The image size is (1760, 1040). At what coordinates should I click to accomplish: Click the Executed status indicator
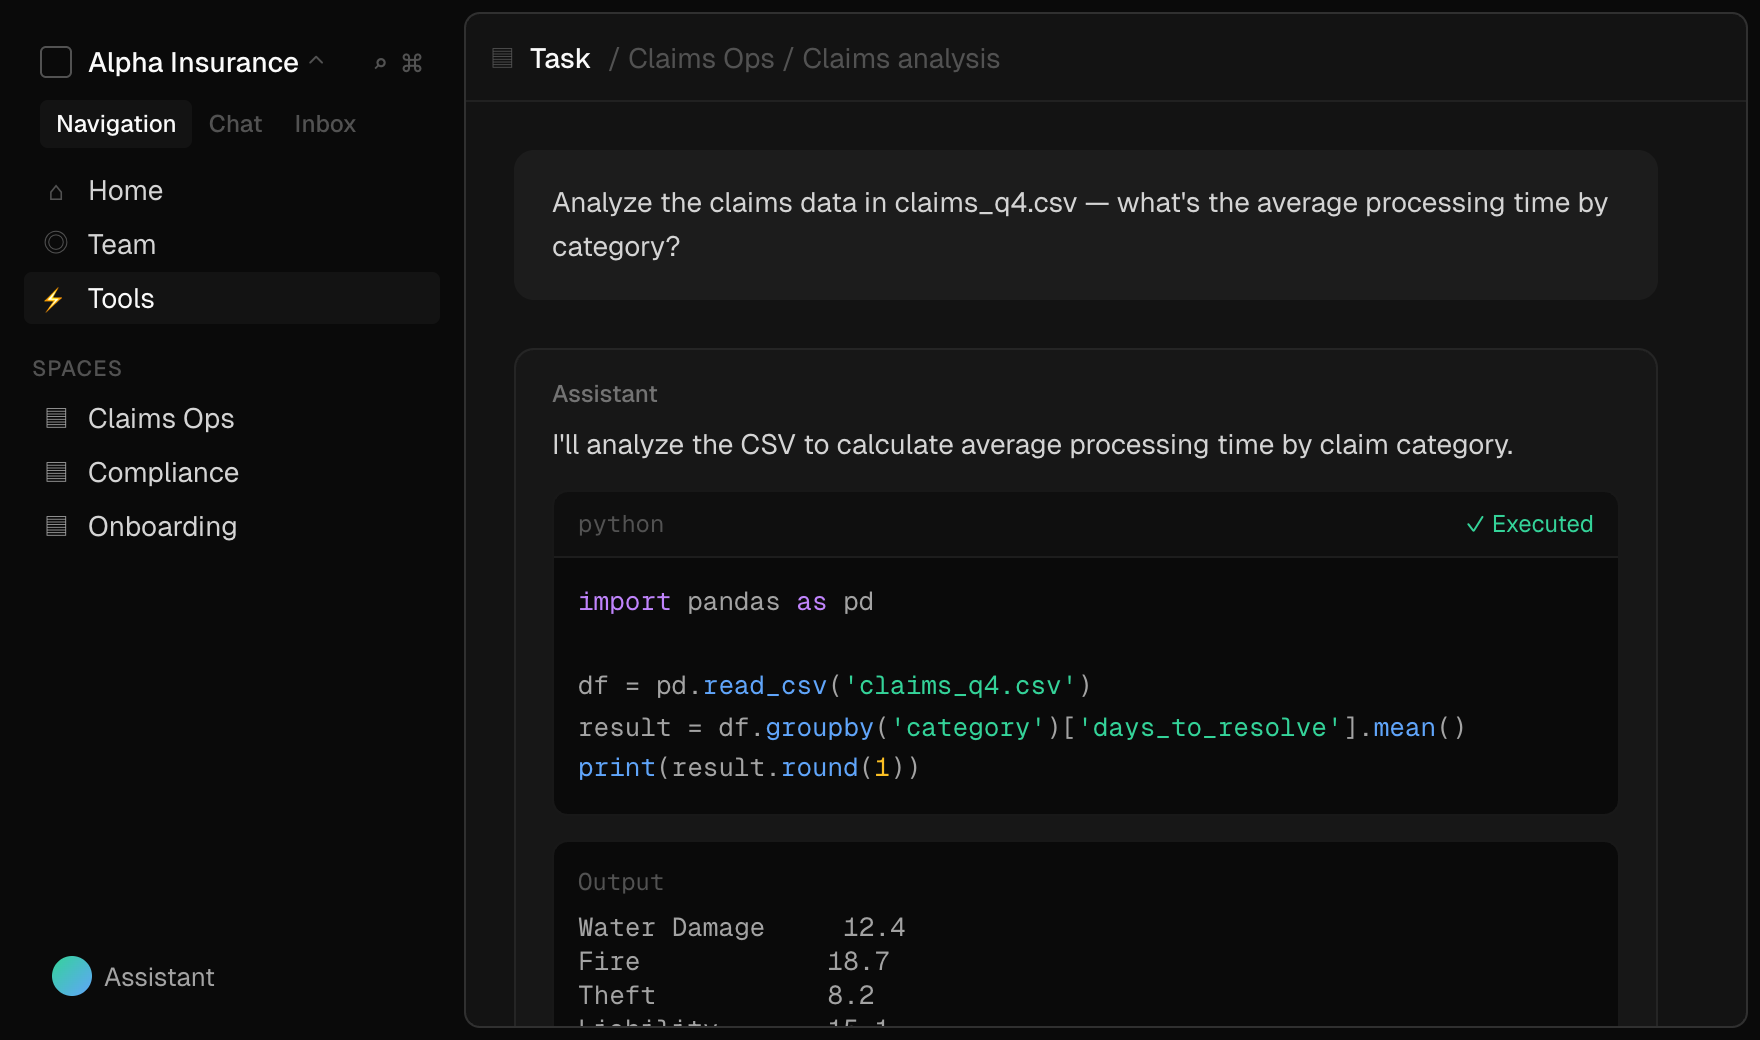[1529, 524]
